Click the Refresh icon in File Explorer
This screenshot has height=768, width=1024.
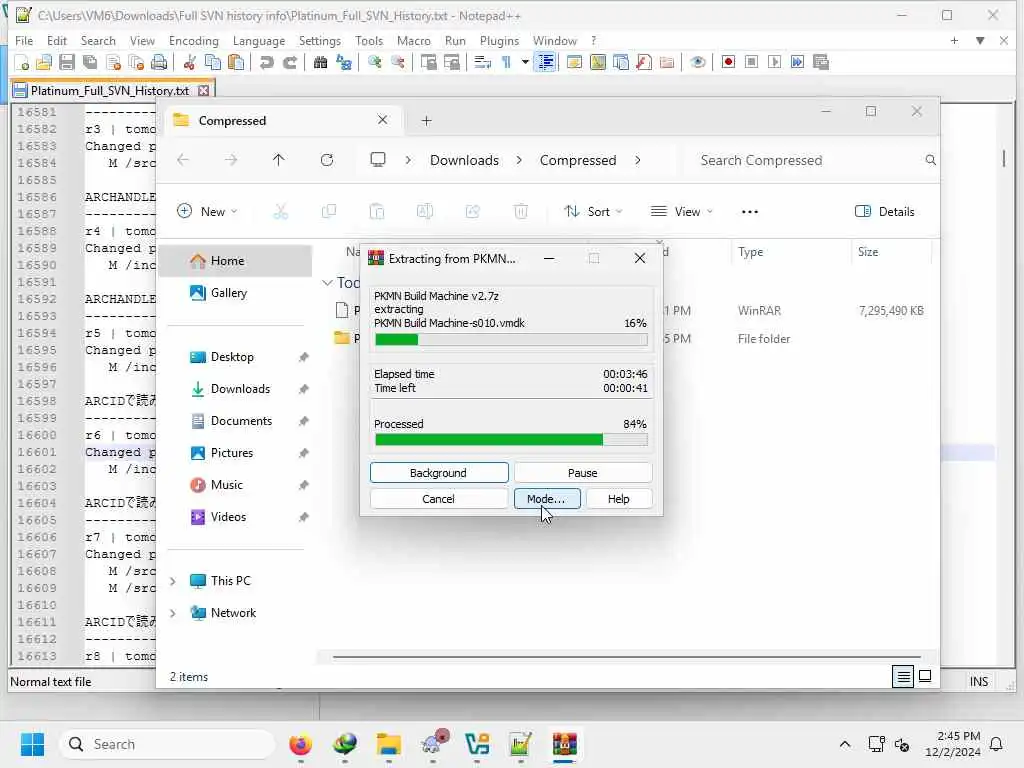pyautogui.click(x=327, y=160)
